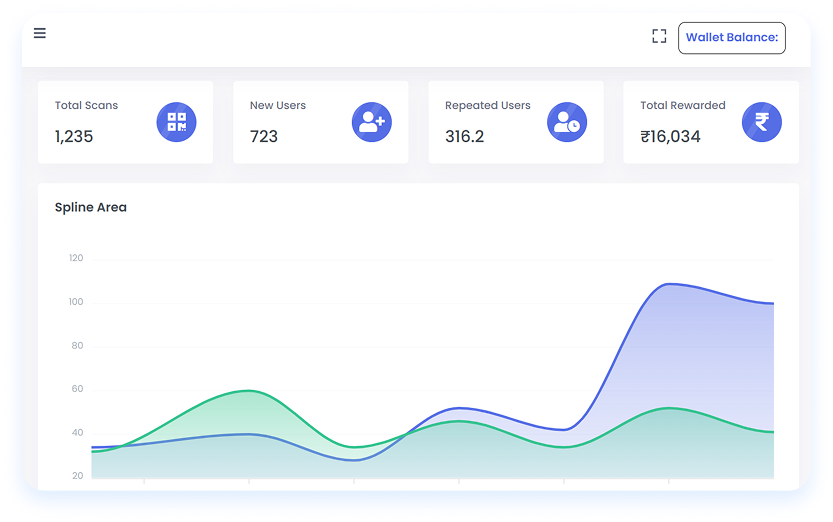The height and width of the screenshot is (522, 833).
Task: Open the hamburger menu icon
Action: (40, 34)
